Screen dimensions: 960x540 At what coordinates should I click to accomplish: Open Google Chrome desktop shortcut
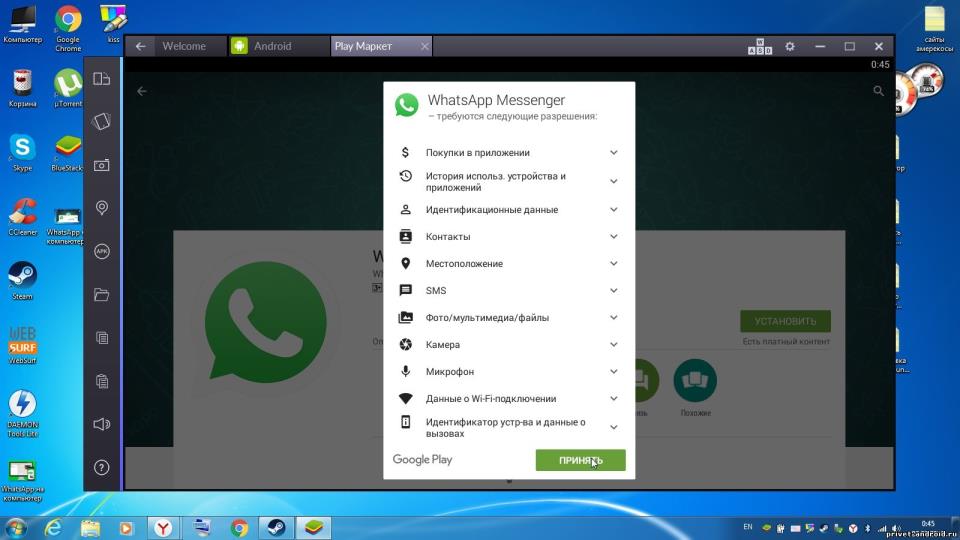68,28
